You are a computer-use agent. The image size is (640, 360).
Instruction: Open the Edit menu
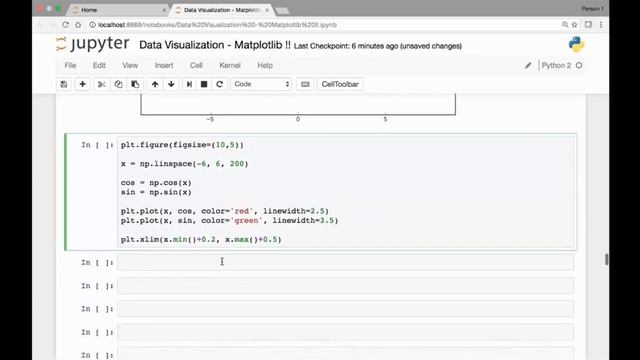(99, 65)
